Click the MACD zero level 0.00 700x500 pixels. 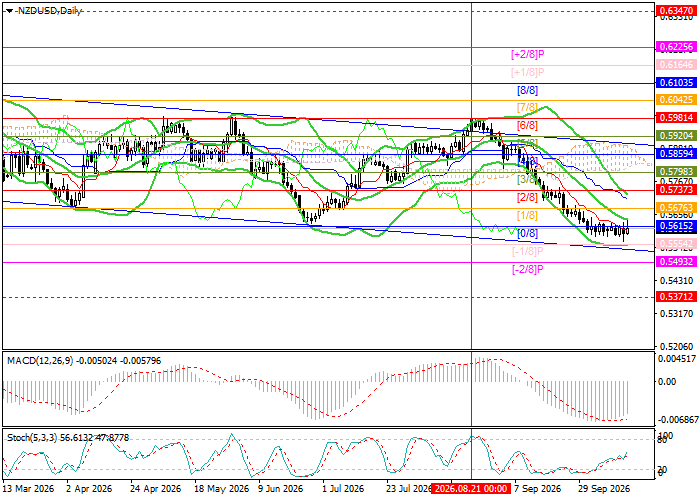[x=667, y=382]
